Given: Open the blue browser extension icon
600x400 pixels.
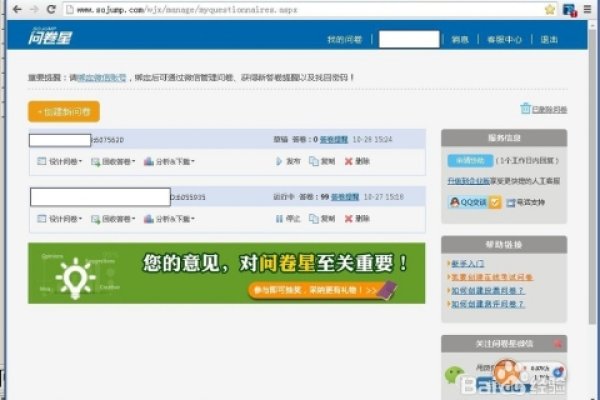Looking at the screenshot, I should [x=569, y=10].
